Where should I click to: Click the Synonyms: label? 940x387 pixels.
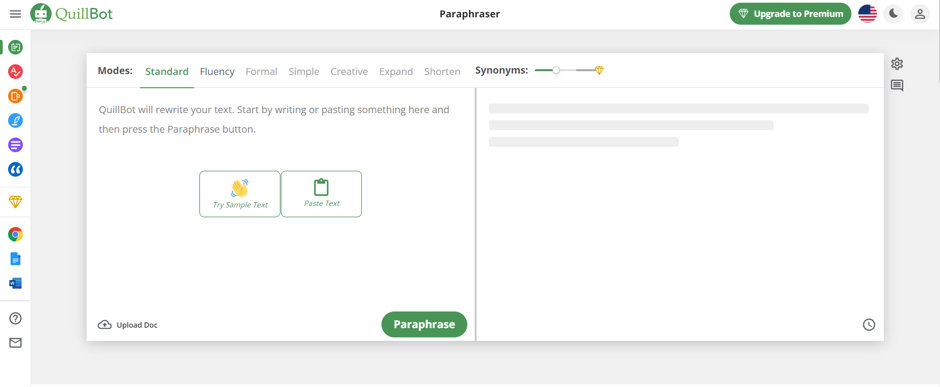(x=502, y=71)
